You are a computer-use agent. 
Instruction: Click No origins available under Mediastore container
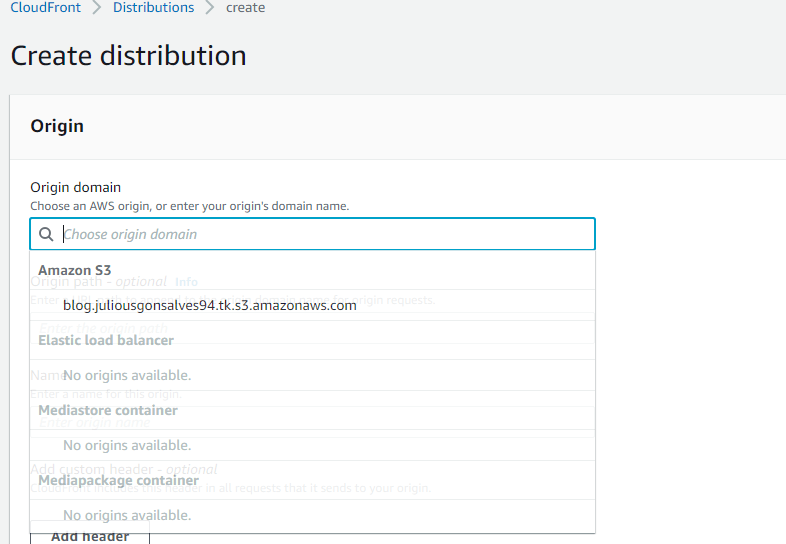click(x=127, y=446)
